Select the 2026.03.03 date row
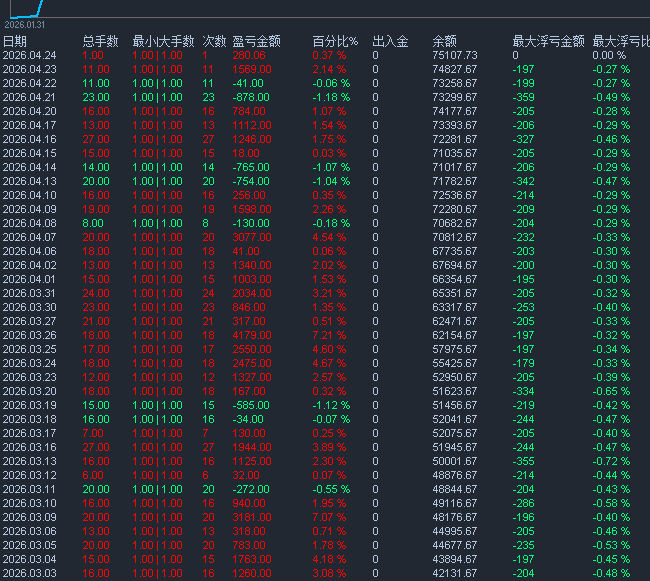 [x=29, y=573]
